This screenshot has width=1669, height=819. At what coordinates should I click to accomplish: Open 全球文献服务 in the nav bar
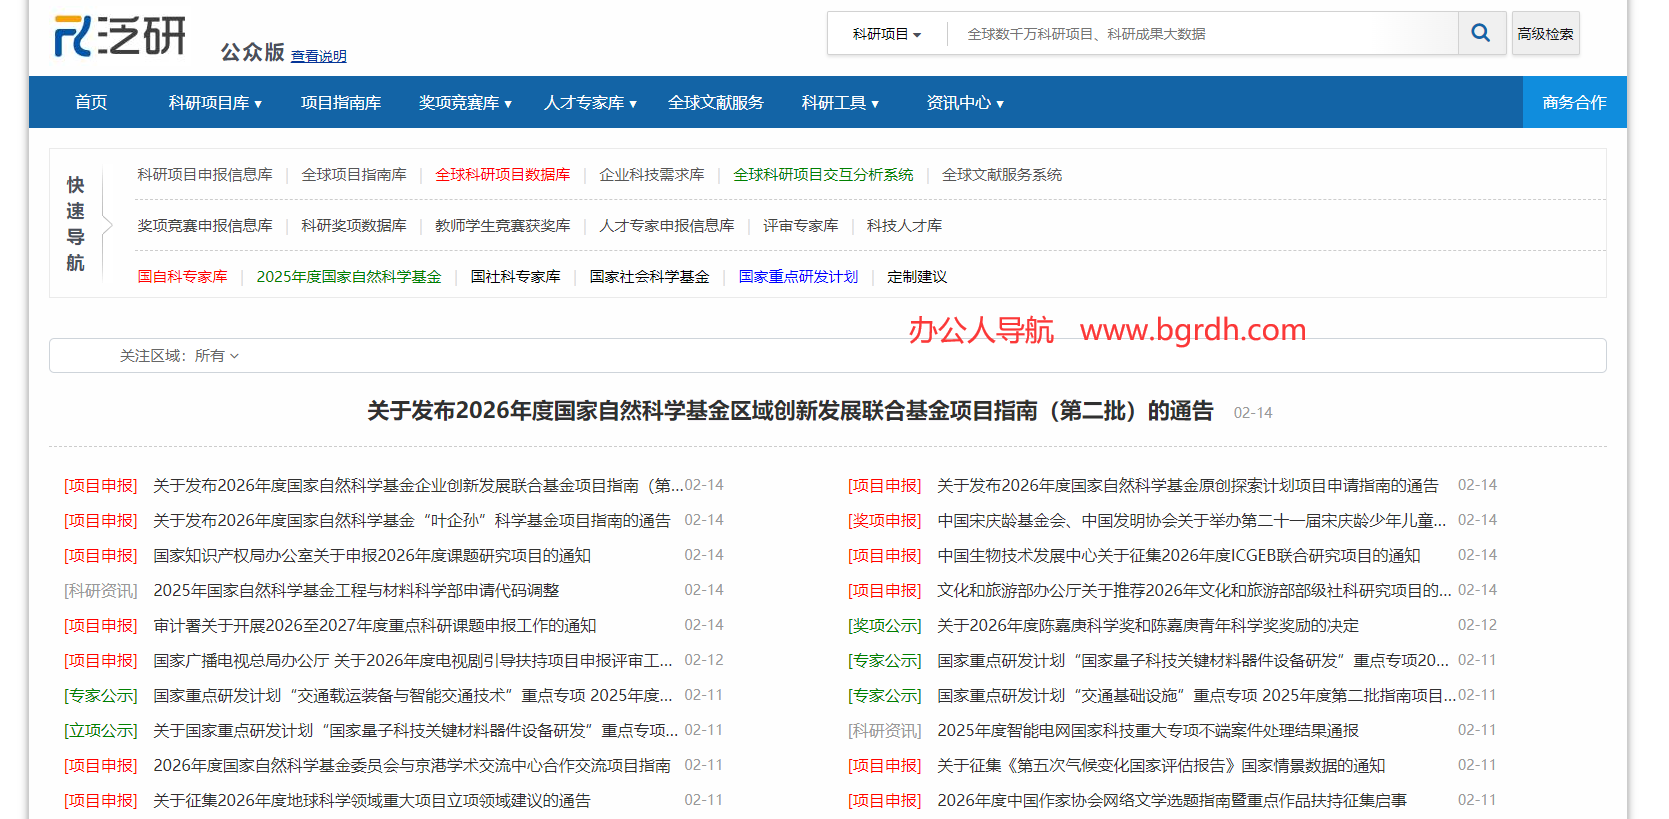pos(716,102)
